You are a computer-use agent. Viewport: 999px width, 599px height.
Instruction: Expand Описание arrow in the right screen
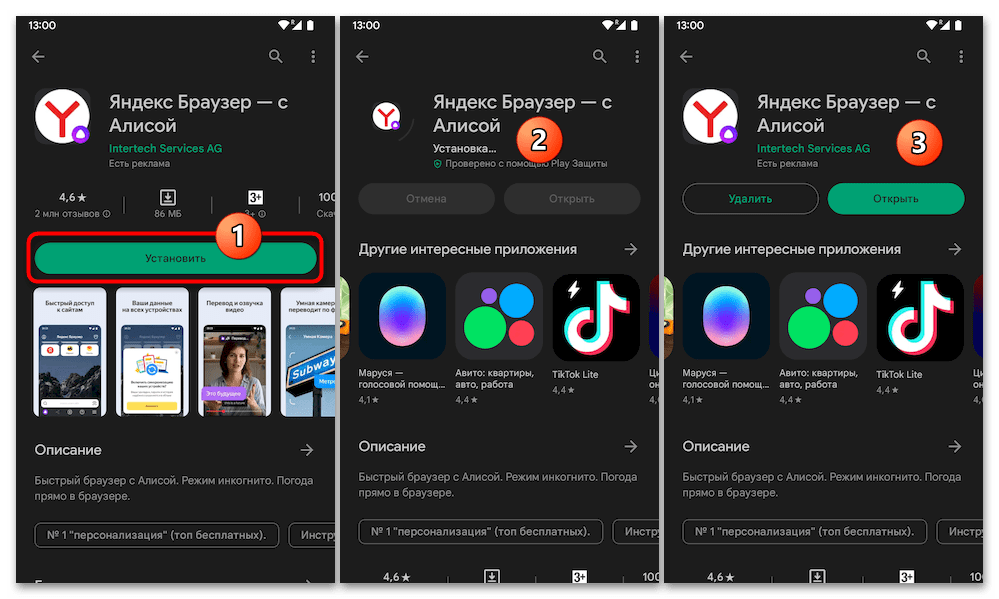tap(954, 446)
